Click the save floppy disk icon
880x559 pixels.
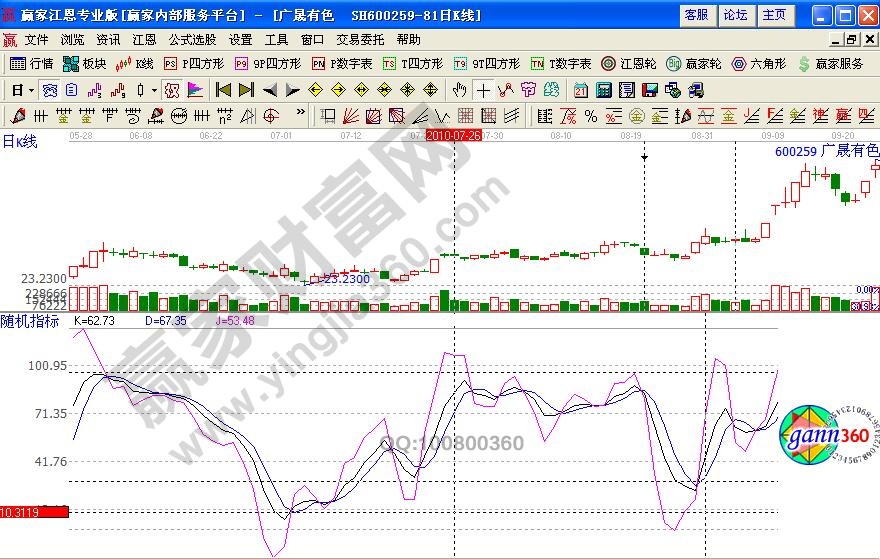point(647,90)
